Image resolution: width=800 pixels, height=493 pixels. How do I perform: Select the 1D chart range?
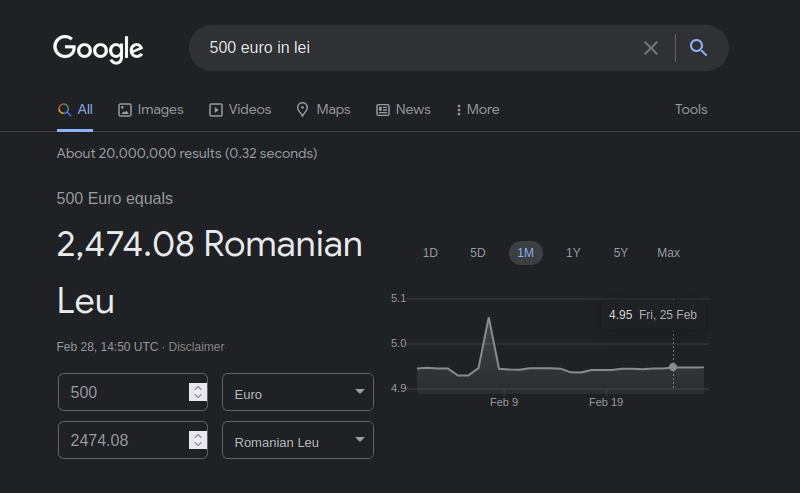point(430,253)
